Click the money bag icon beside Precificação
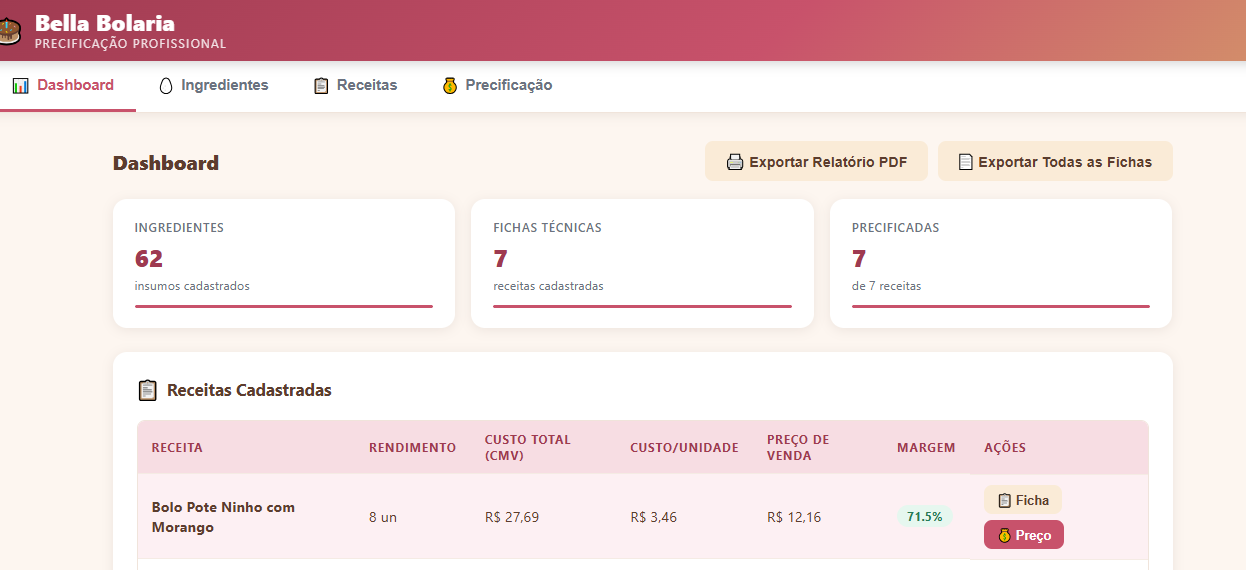Image resolution: width=1246 pixels, height=570 pixels. (x=450, y=86)
